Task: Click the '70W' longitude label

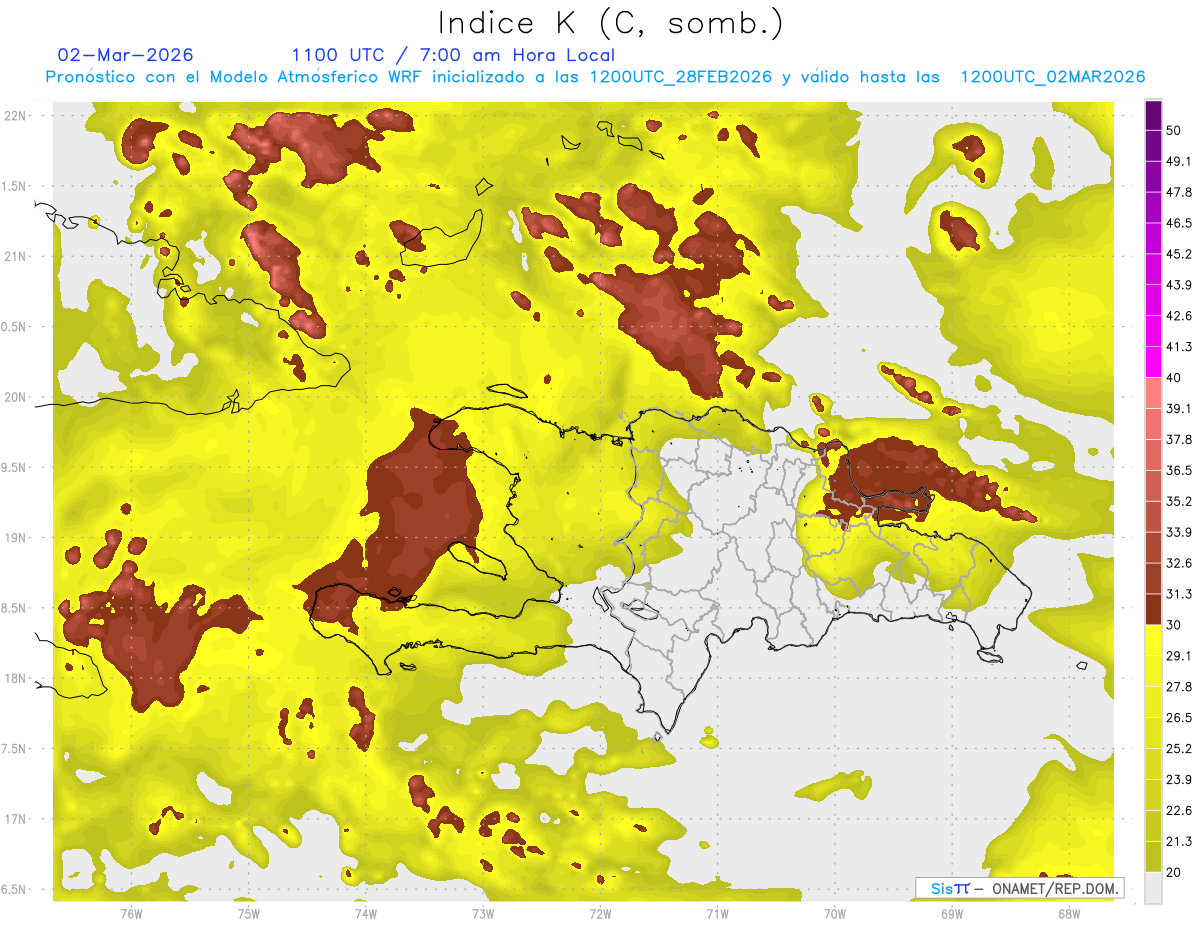Action: point(834,913)
